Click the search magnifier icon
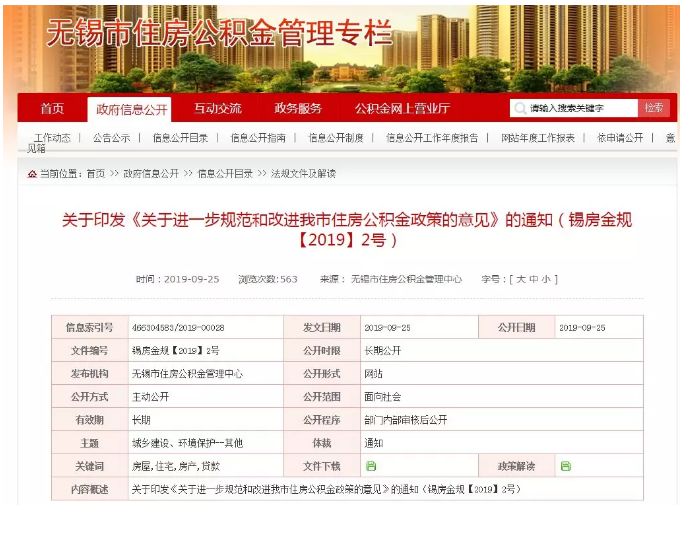This screenshot has height=543, width=689. click(520, 108)
